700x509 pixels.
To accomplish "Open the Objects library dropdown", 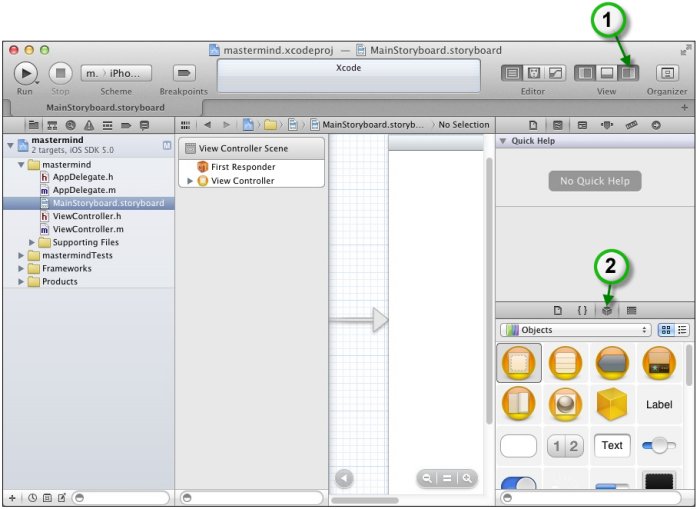I will pos(575,330).
